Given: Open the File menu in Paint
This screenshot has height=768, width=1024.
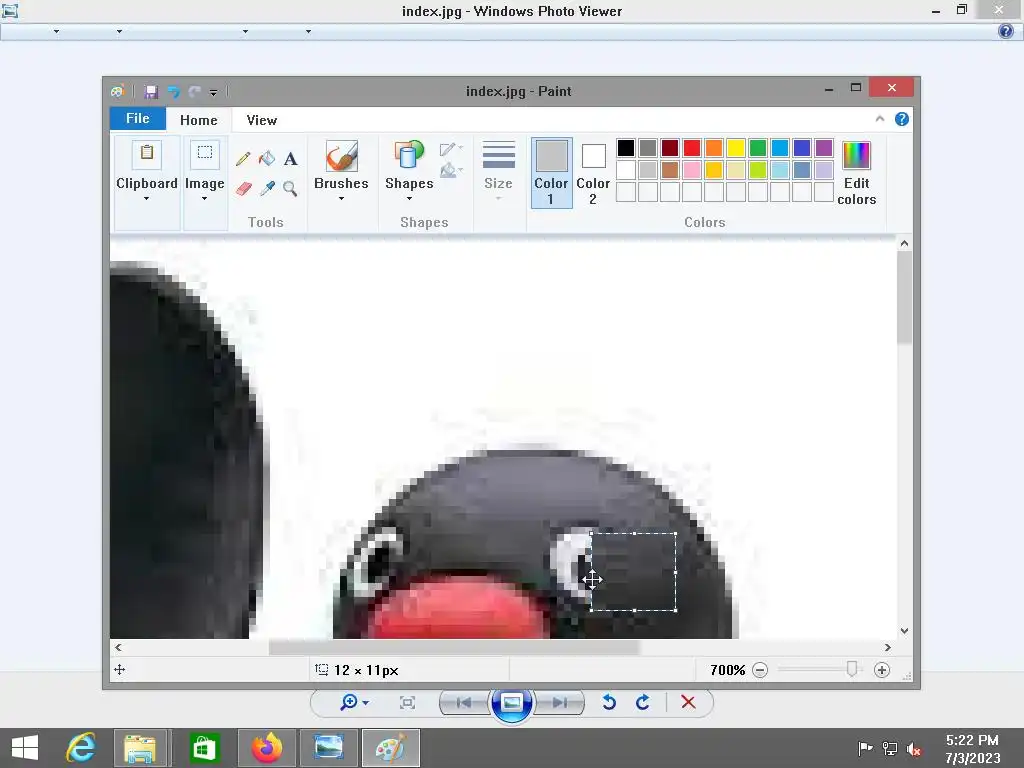Looking at the screenshot, I should click(x=138, y=118).
